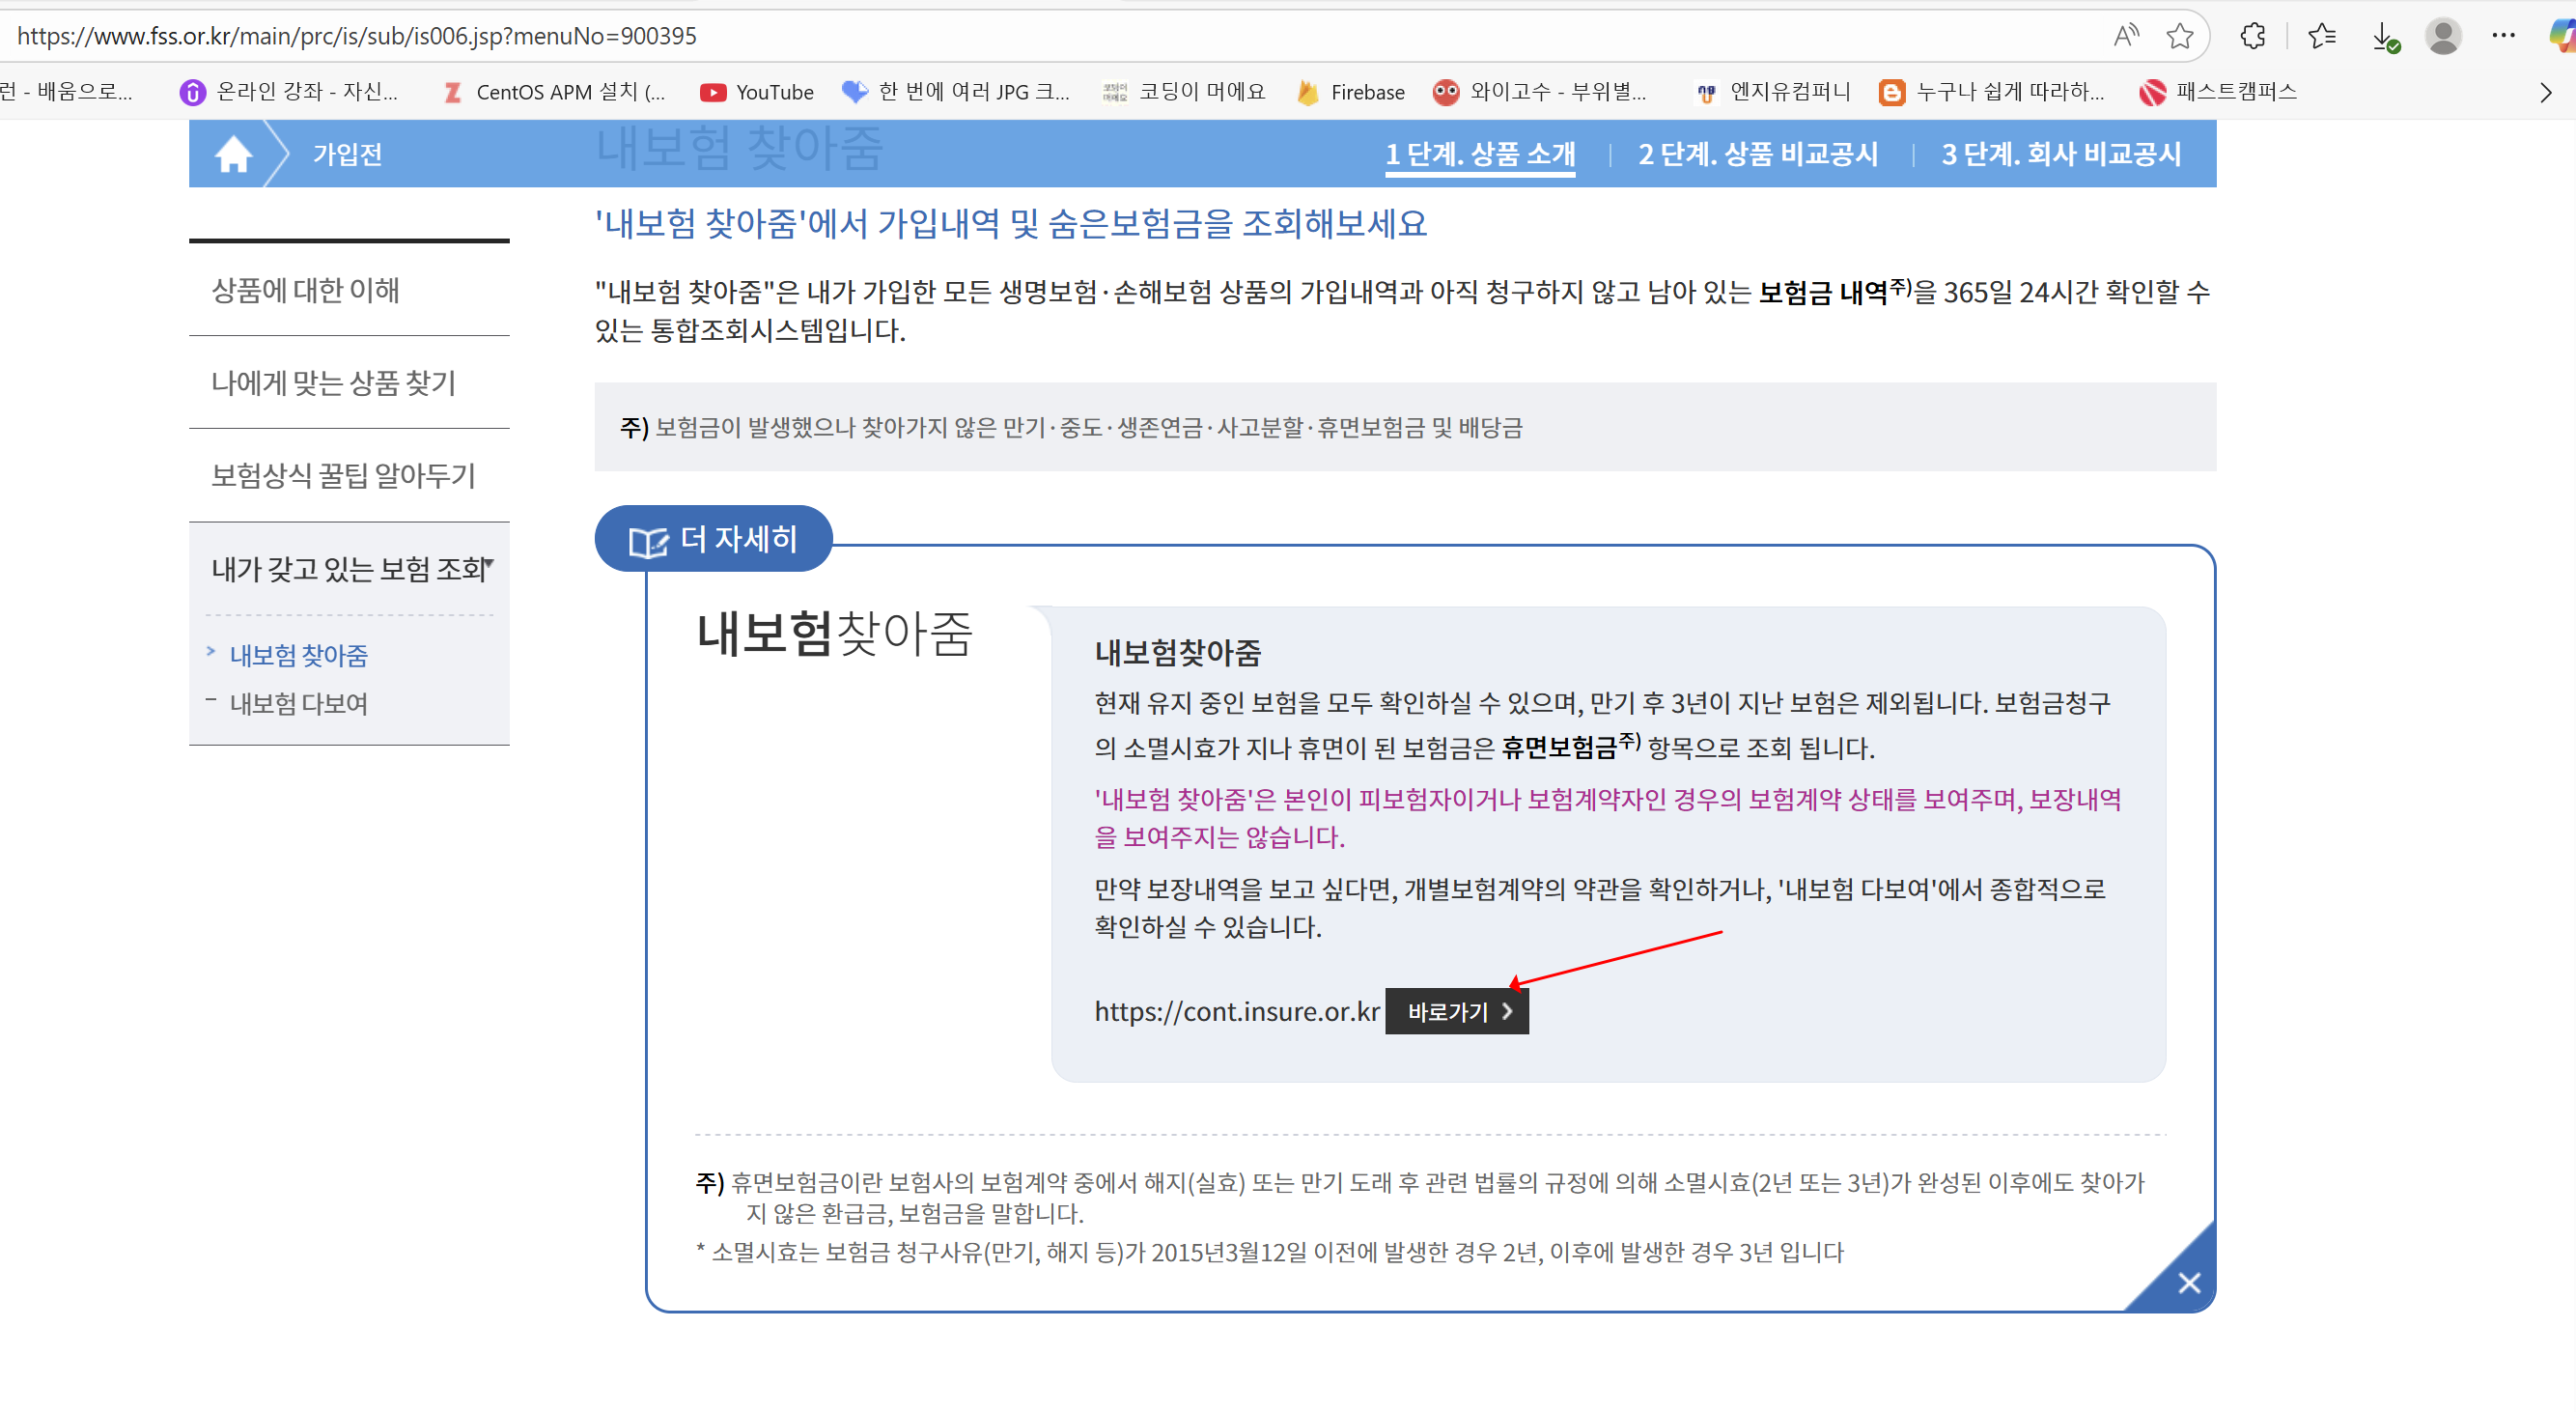
Task: Click the 바로가기 button
Action: pyautogui.click(x=1456, y=1011)
